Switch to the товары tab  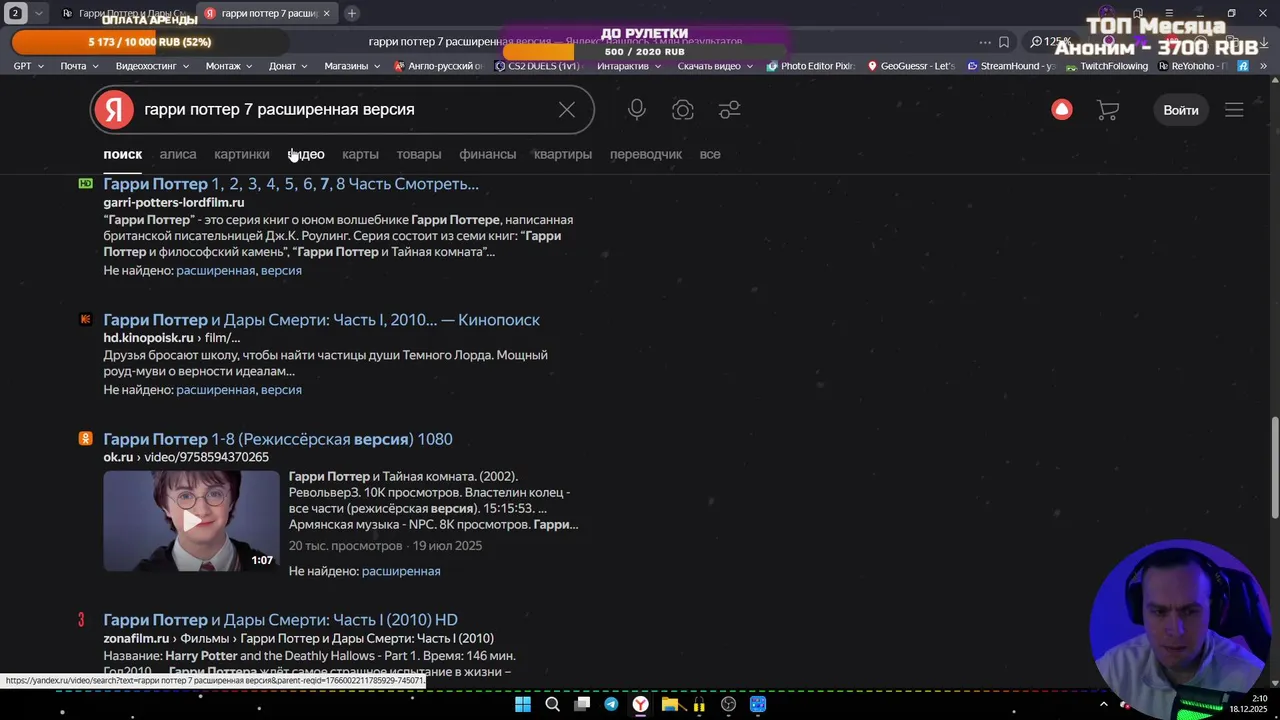point(419,154)
